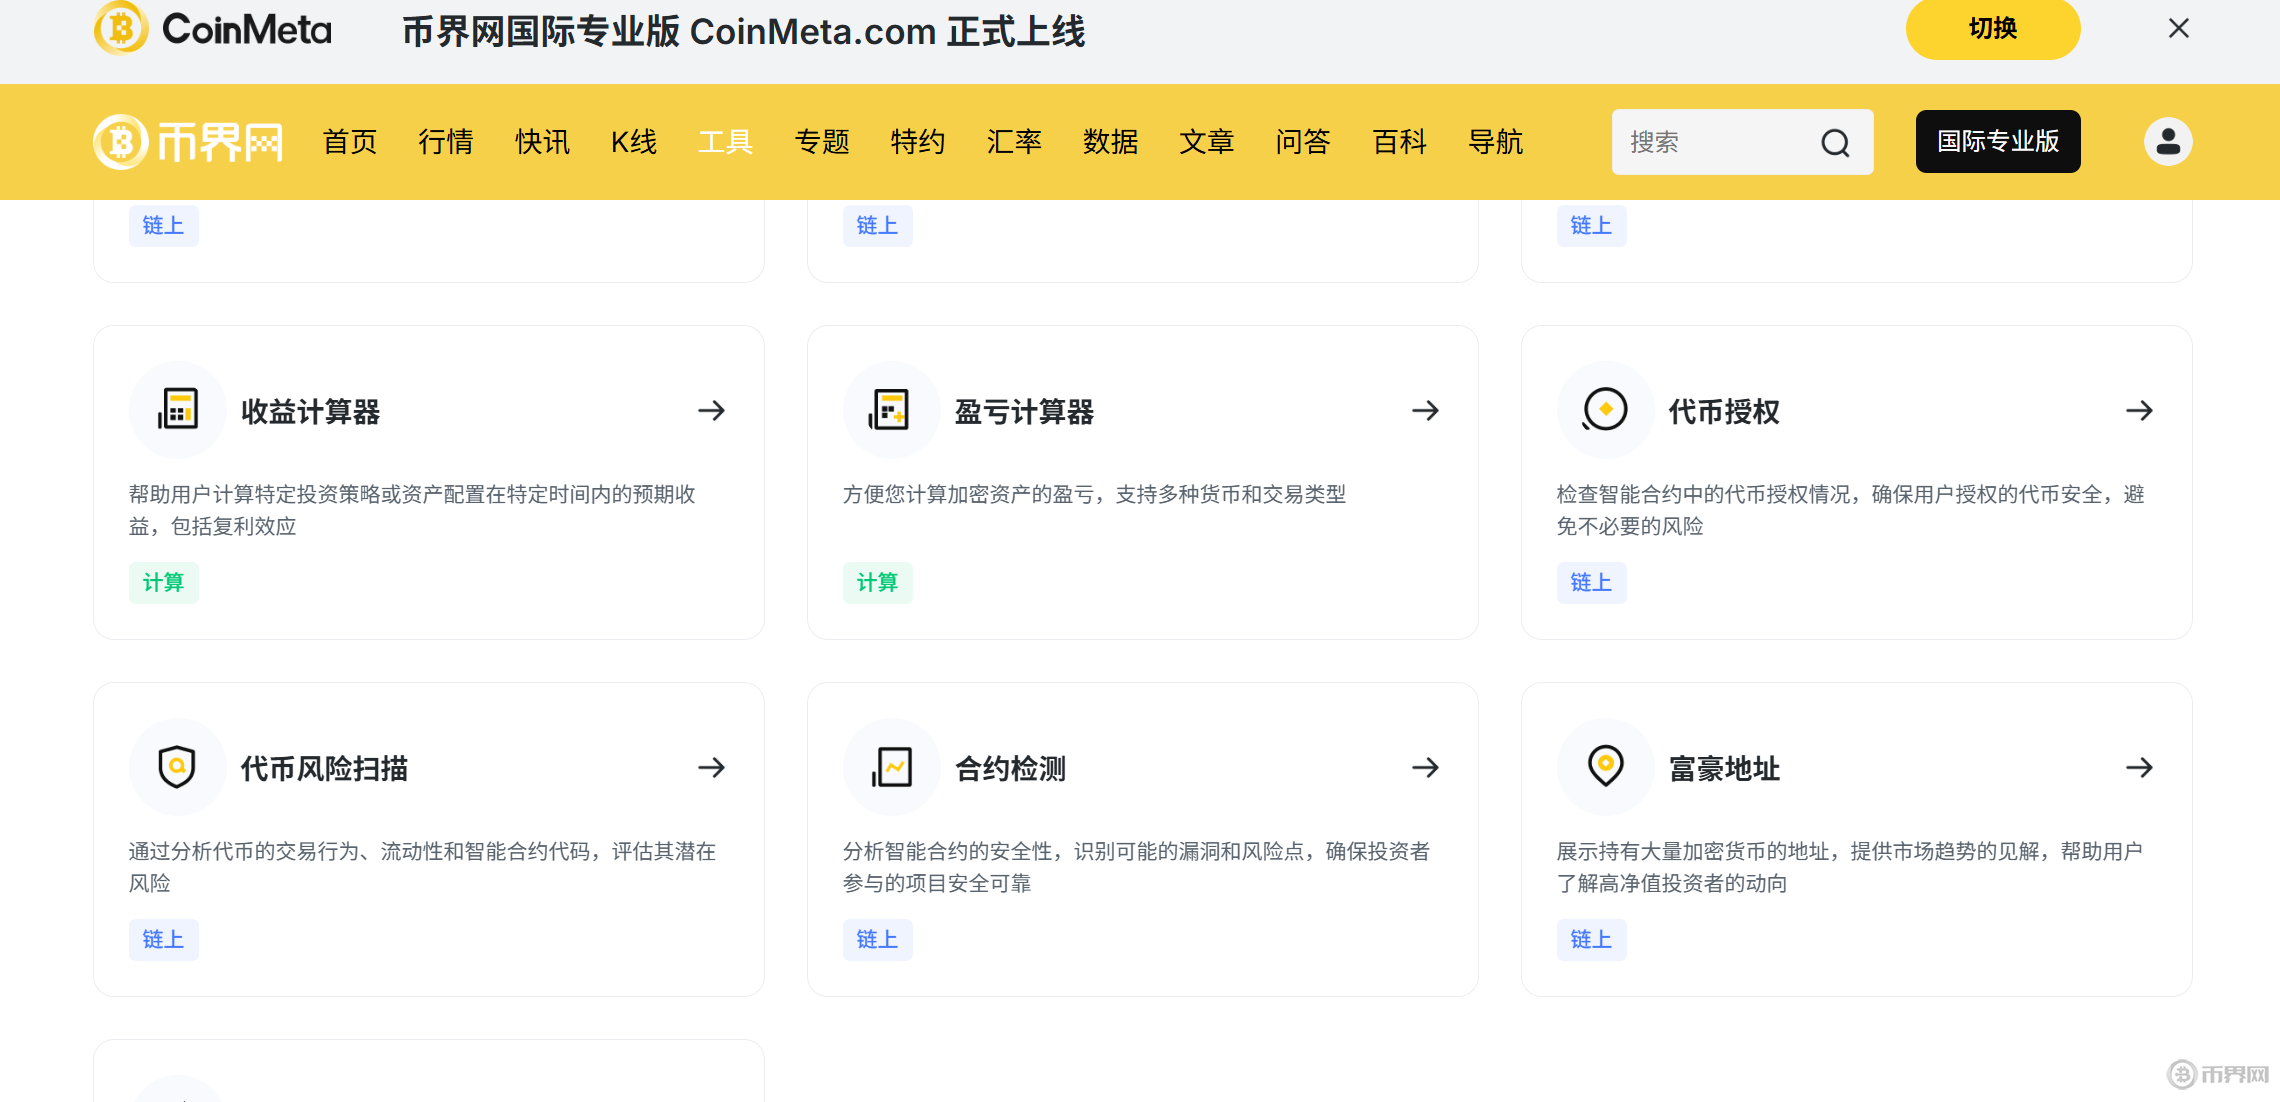Click the description starting 分析智能合约的安全性
This screenshot has height=1102, width=2280.
[1137, 867]
